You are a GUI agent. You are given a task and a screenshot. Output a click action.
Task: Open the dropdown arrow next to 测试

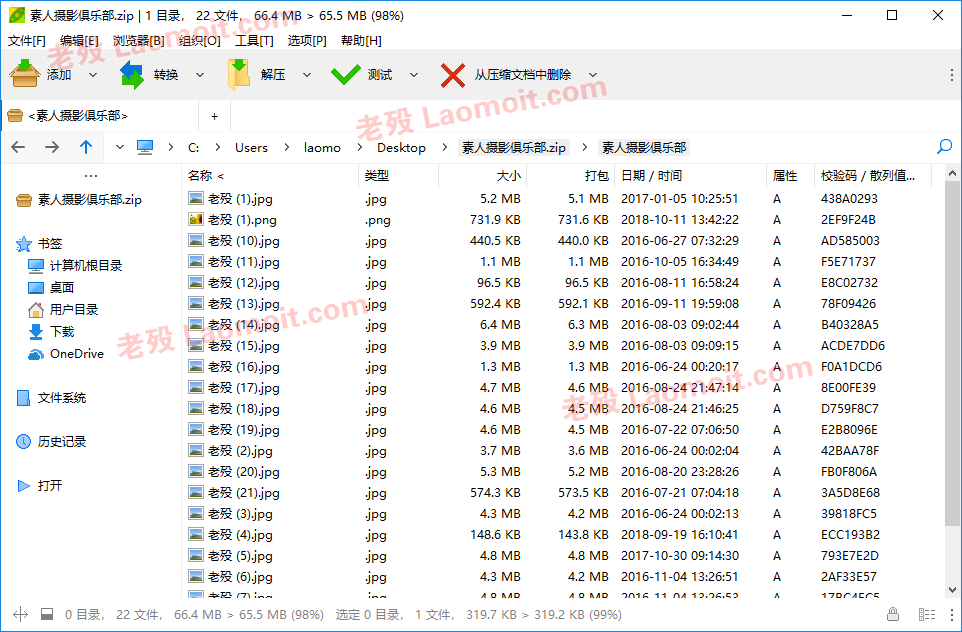click(x=414, y=75)
